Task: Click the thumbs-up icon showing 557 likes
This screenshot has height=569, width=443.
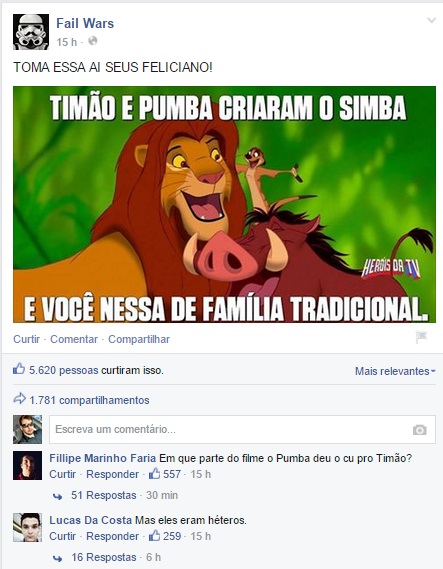Action: [x=155, y=473]
